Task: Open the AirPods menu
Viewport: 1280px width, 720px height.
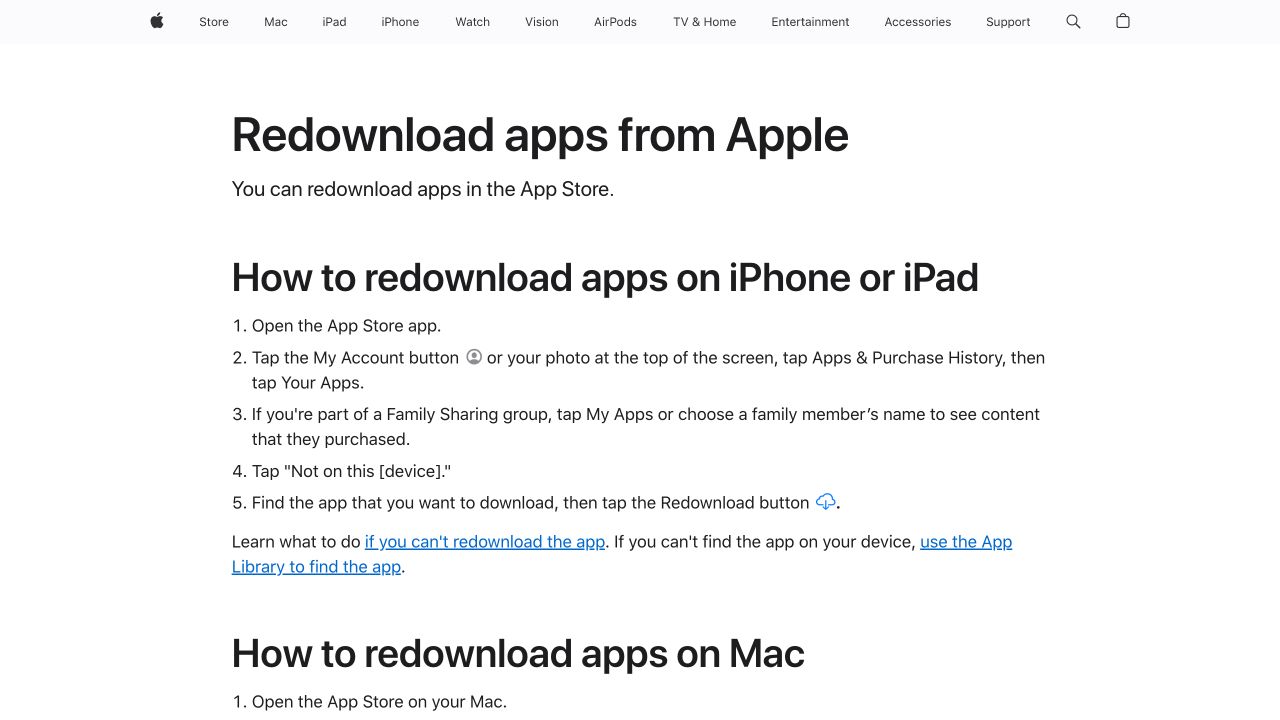Action: coord(615,22)
